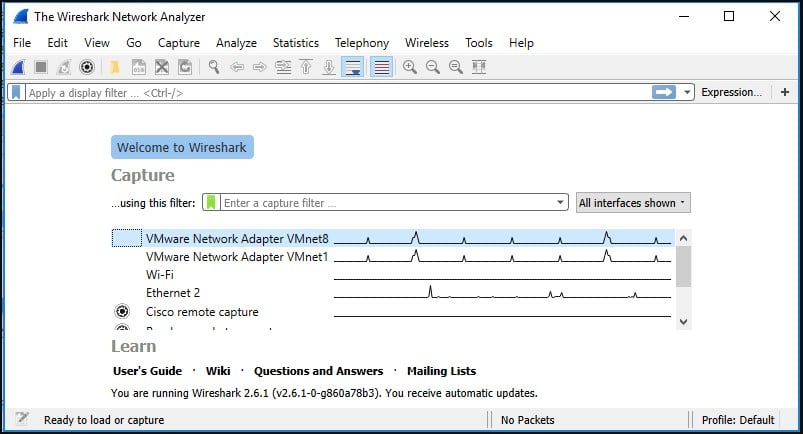Select VMware Network Adapter VMnet8 interface
The height and width of the screenshot is (434, 803).
pyautogui.click(x=392, y=239)
